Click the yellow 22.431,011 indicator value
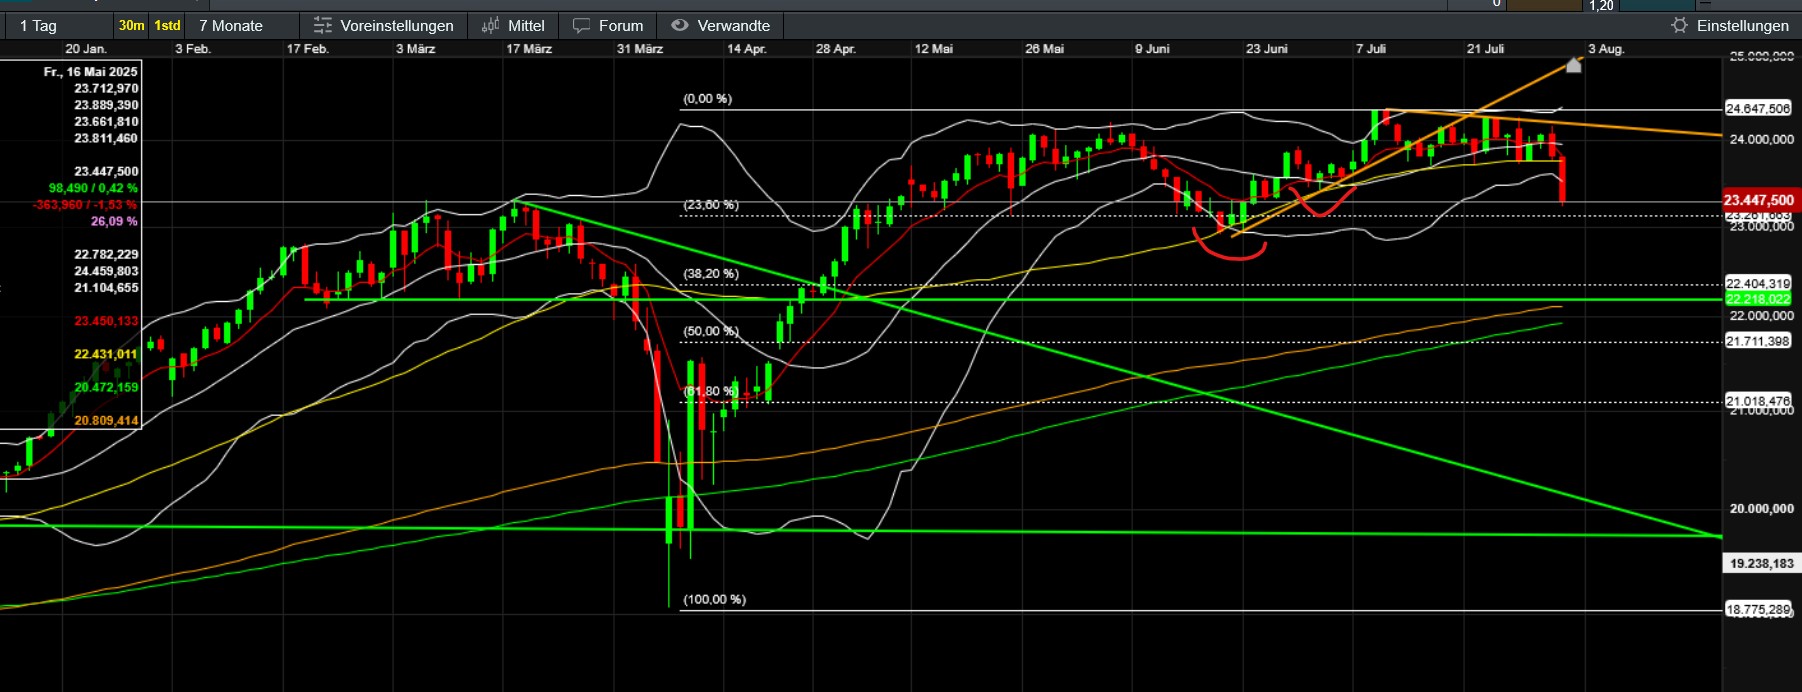 tap(106, 354)
